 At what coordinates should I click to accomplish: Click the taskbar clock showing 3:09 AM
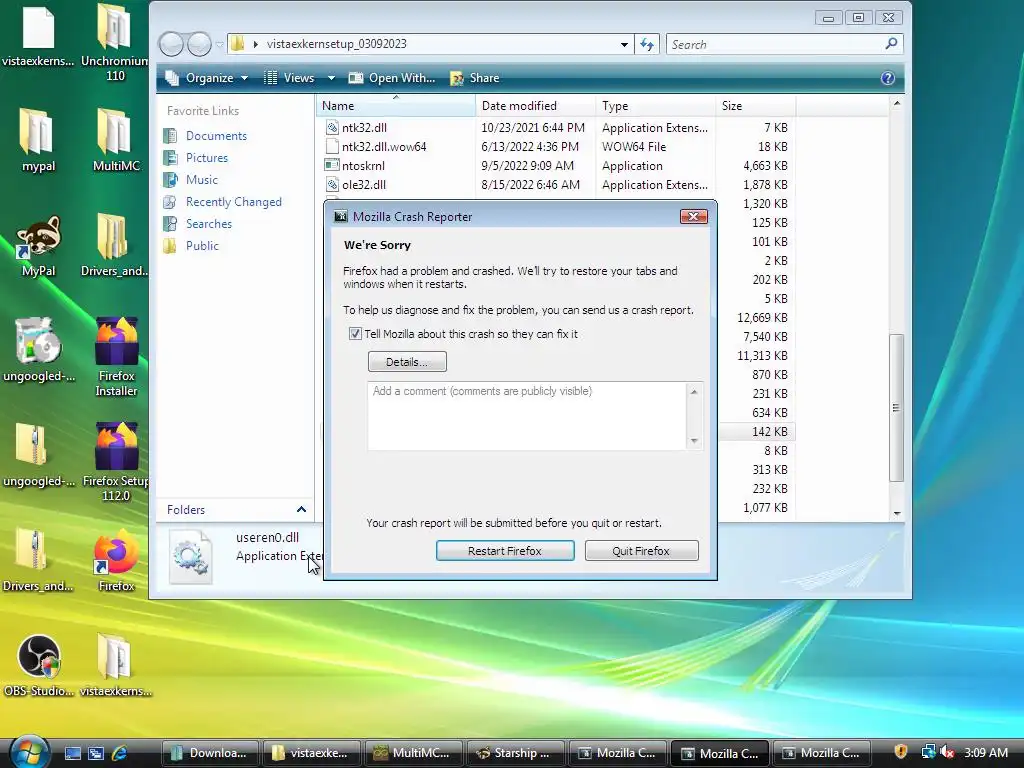(985, 752)
